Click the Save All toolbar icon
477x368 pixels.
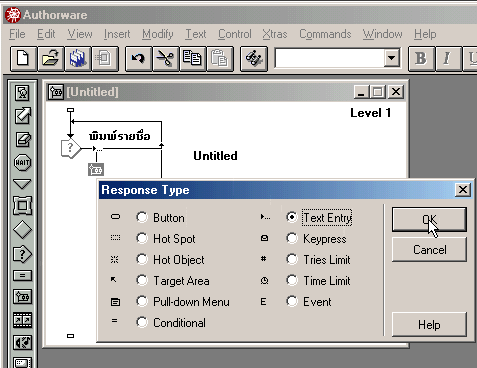(78, 59)
